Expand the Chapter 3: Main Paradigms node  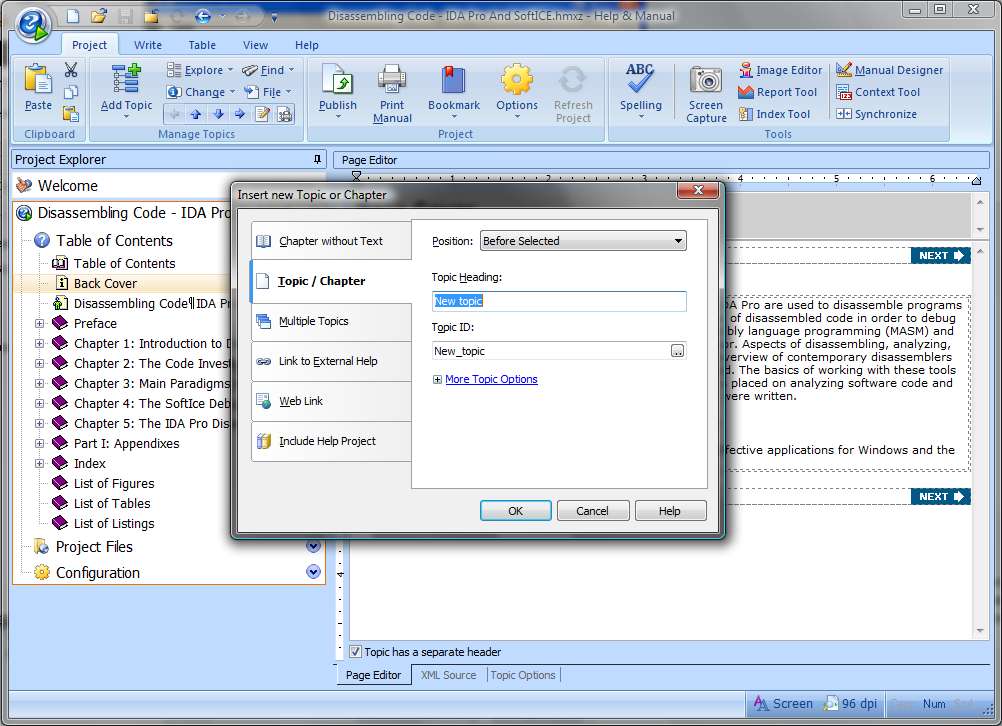pyautogui.click(x=39, y=383)
